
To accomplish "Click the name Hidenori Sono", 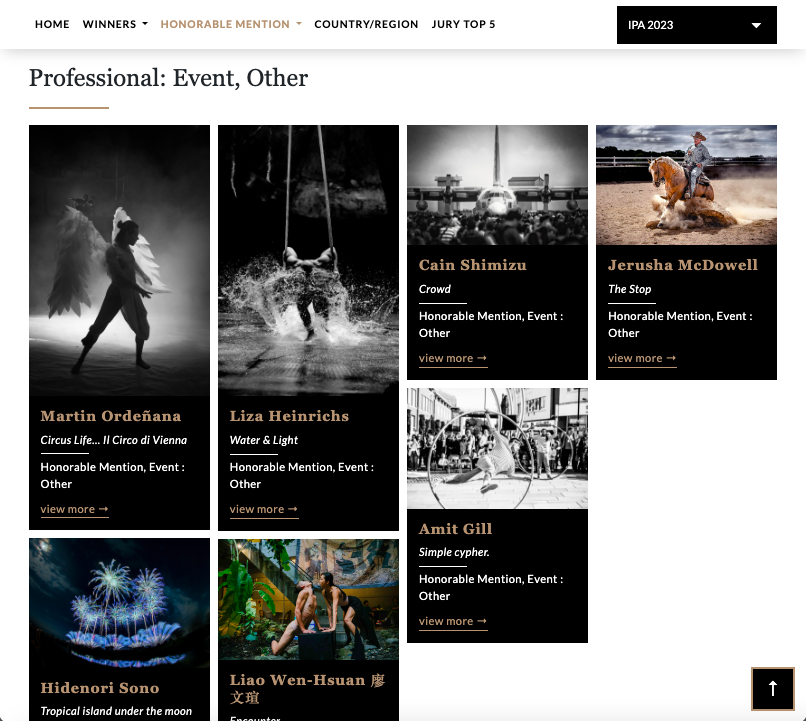I will tap(100, 688).
